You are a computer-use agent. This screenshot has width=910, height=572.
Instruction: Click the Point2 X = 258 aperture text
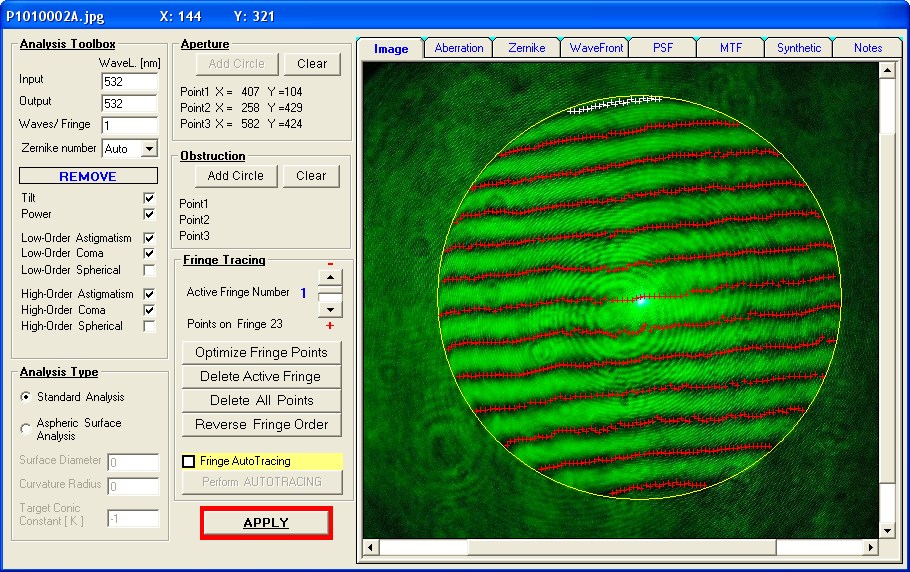pyautogui.click(x=241, y=108)
